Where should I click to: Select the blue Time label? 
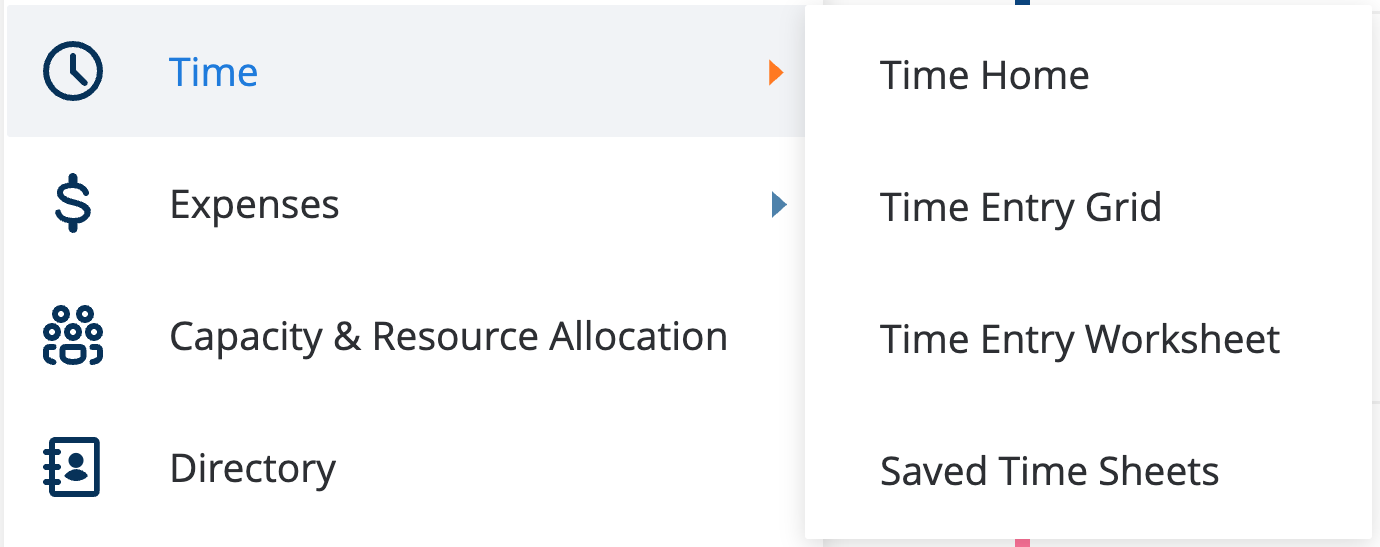pyautogui.click(x=213, y=72)
